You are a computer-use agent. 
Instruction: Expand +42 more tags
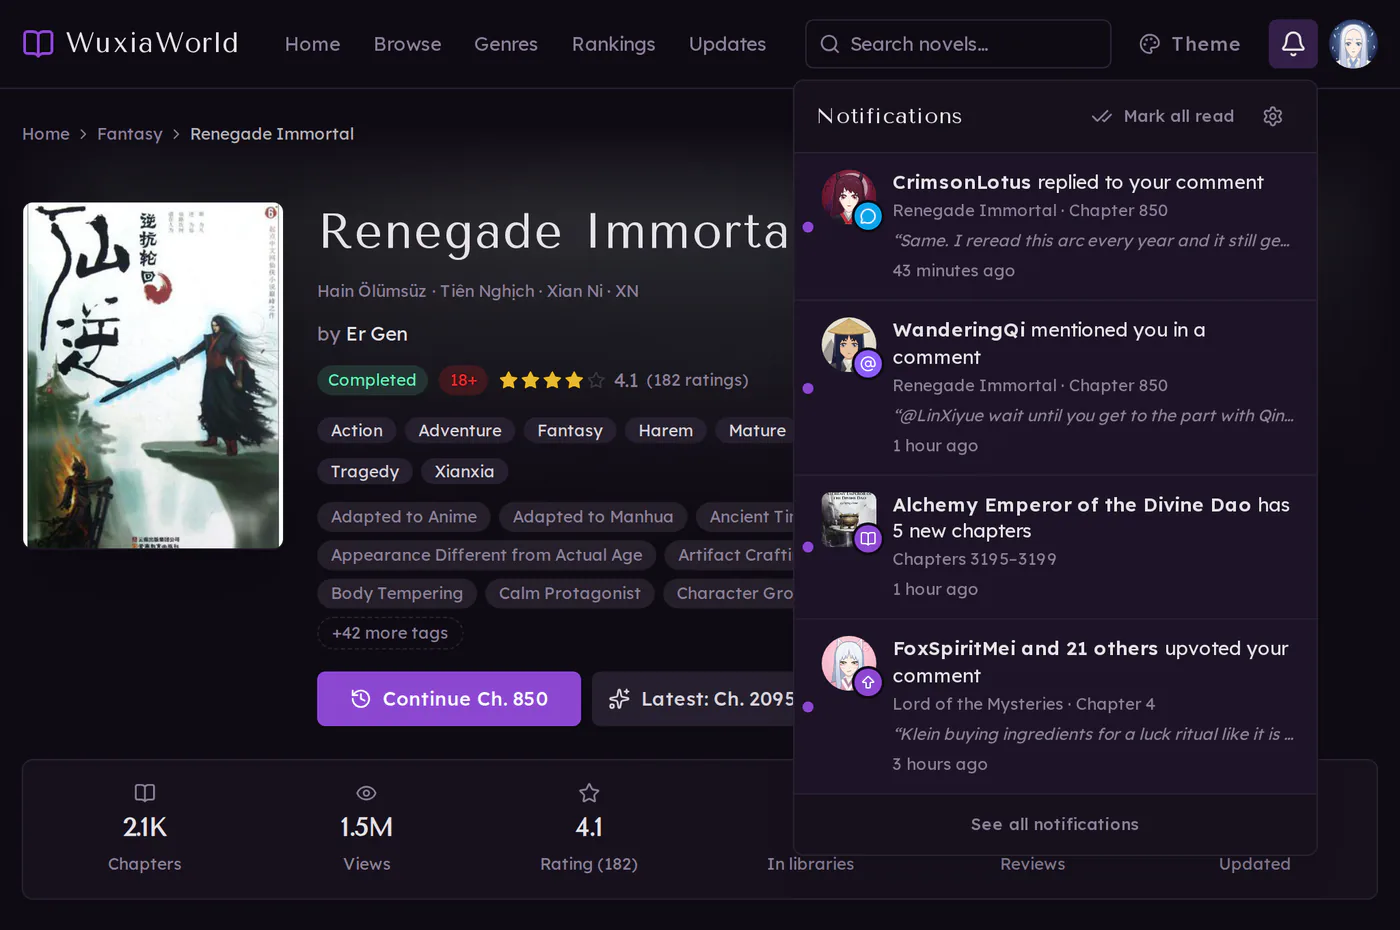pos(390,633)
